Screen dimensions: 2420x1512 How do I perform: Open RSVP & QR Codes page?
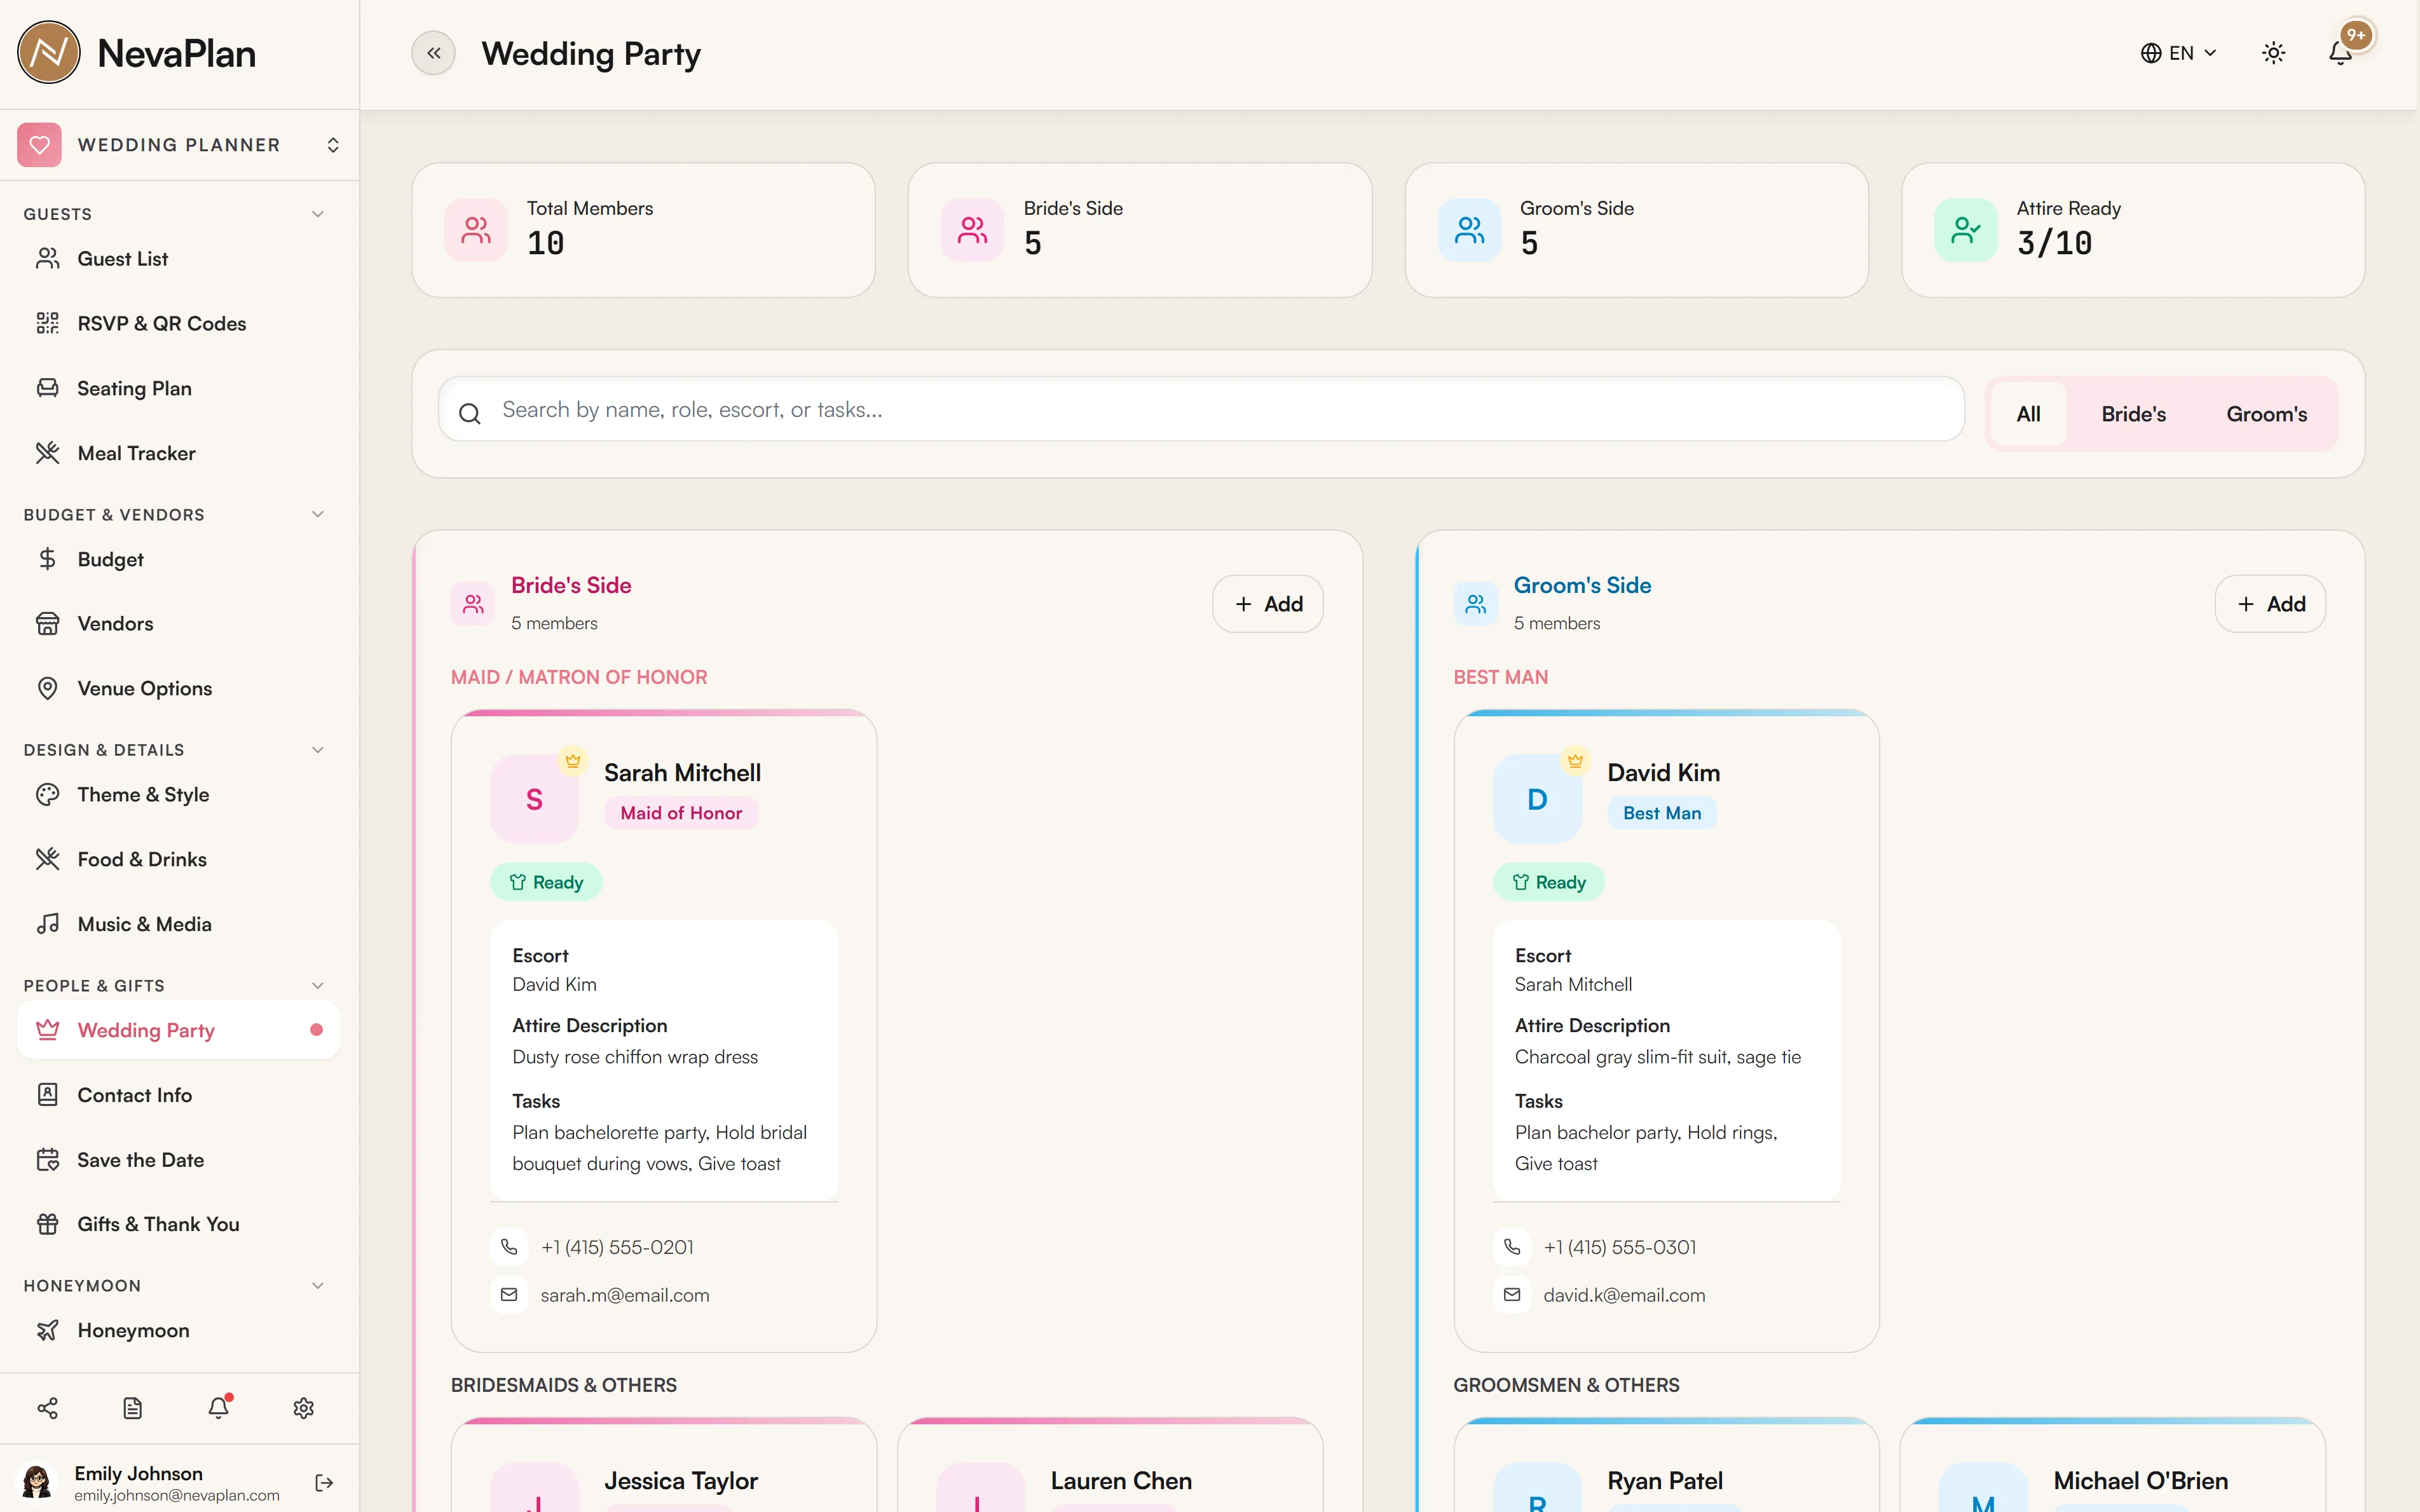click(x=179, y=323)
